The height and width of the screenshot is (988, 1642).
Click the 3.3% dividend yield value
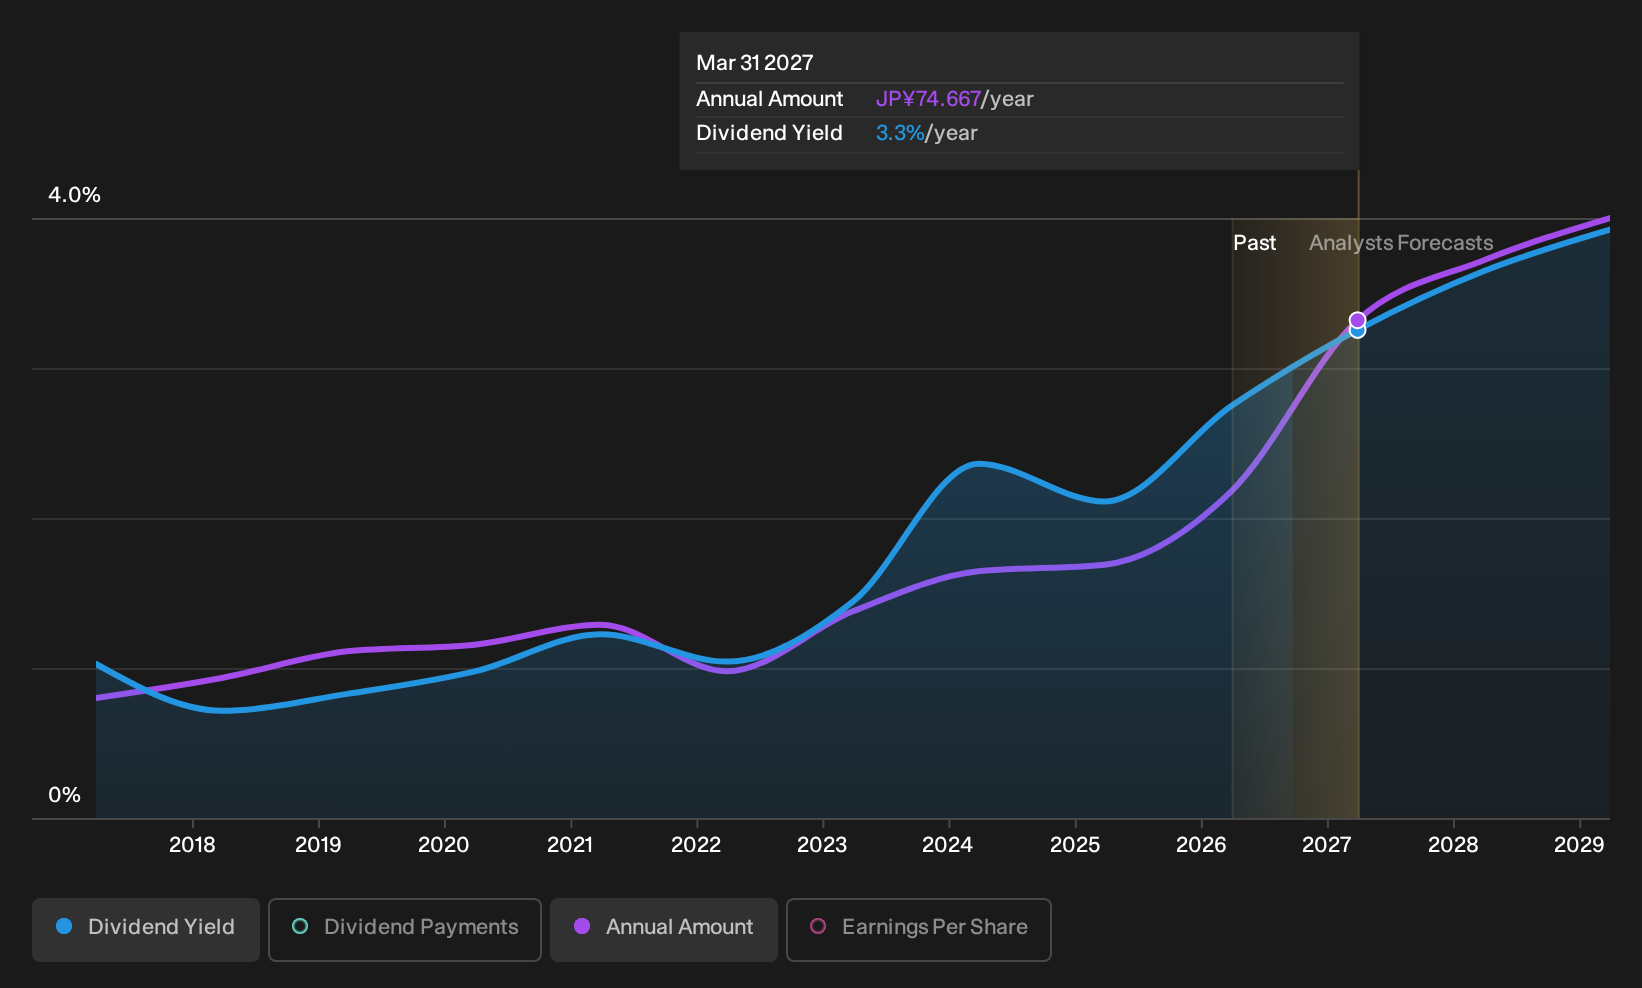click(x=900, y=133)
